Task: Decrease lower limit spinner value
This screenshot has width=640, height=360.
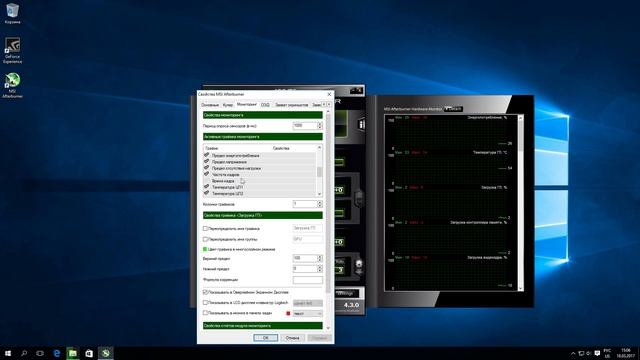Action: tap(320, 271)
